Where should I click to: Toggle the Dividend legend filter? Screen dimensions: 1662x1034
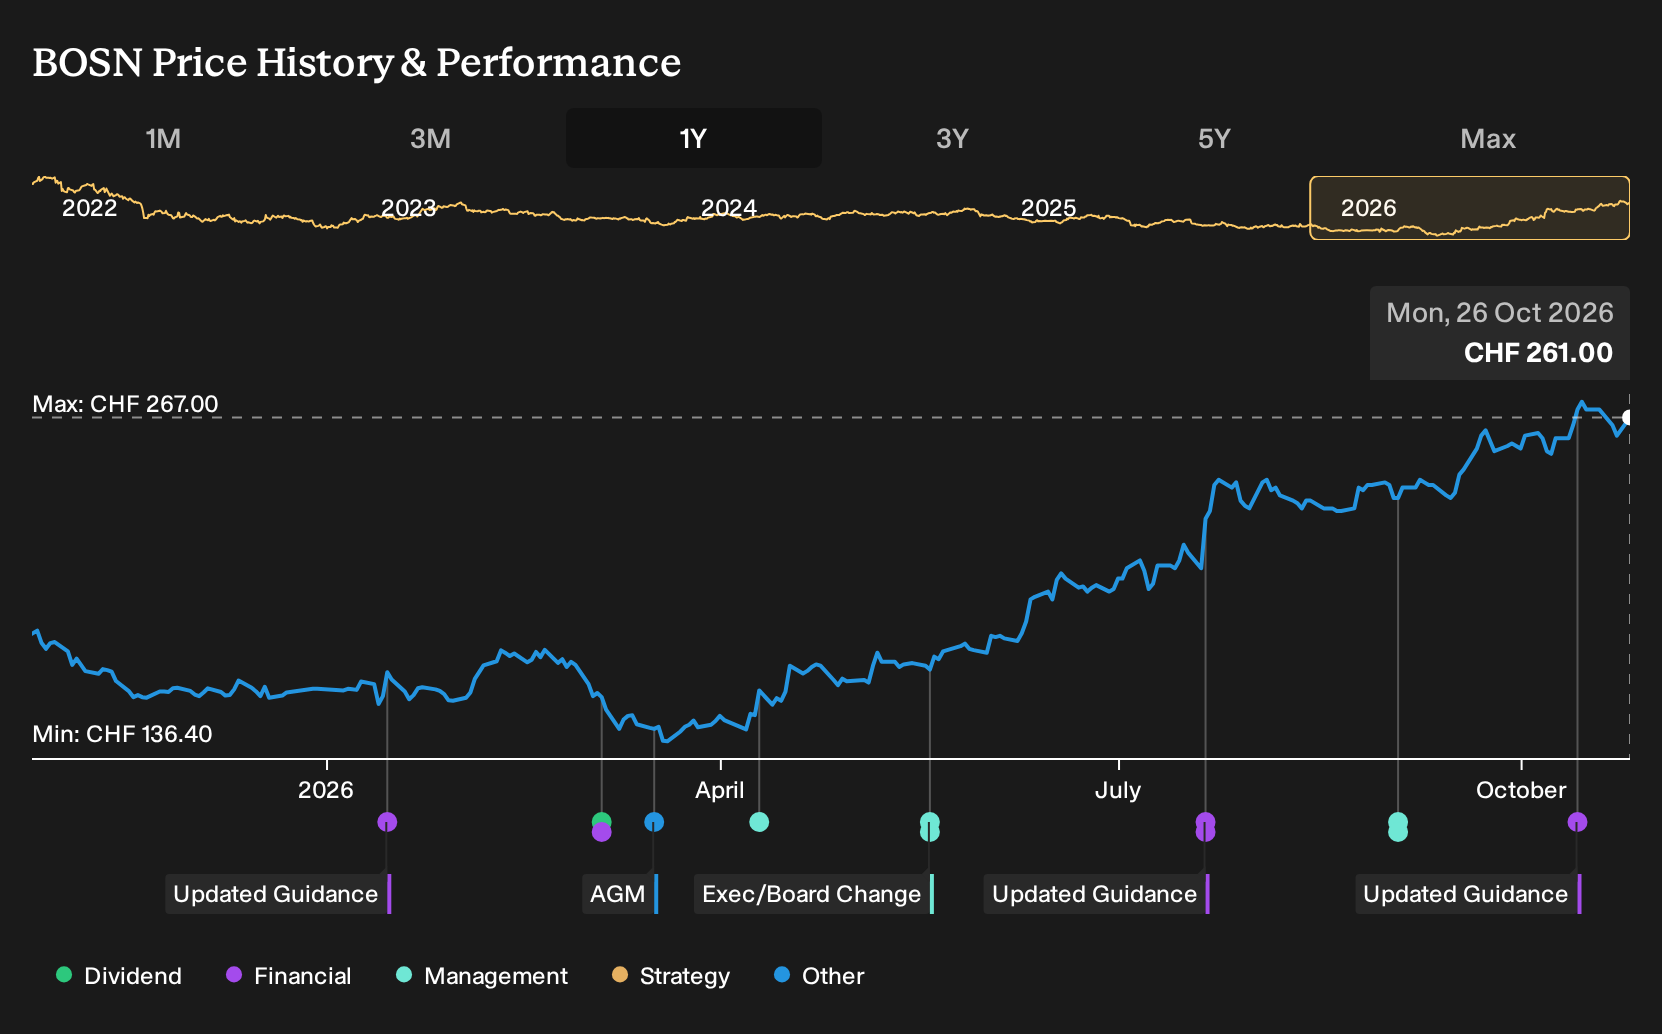pos(119,976)
